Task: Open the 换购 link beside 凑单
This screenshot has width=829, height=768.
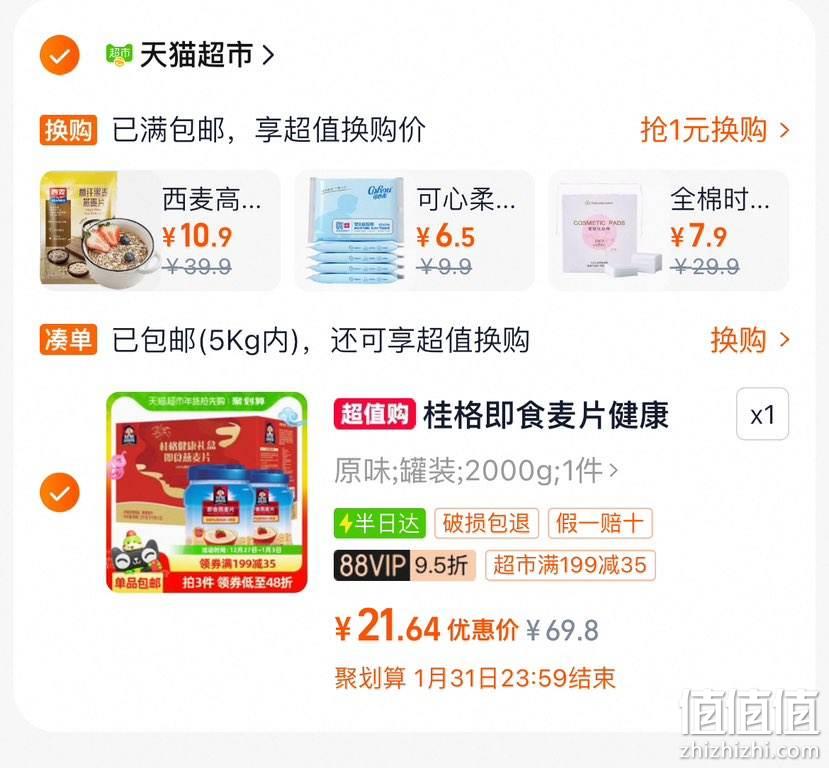Action: 750,339
